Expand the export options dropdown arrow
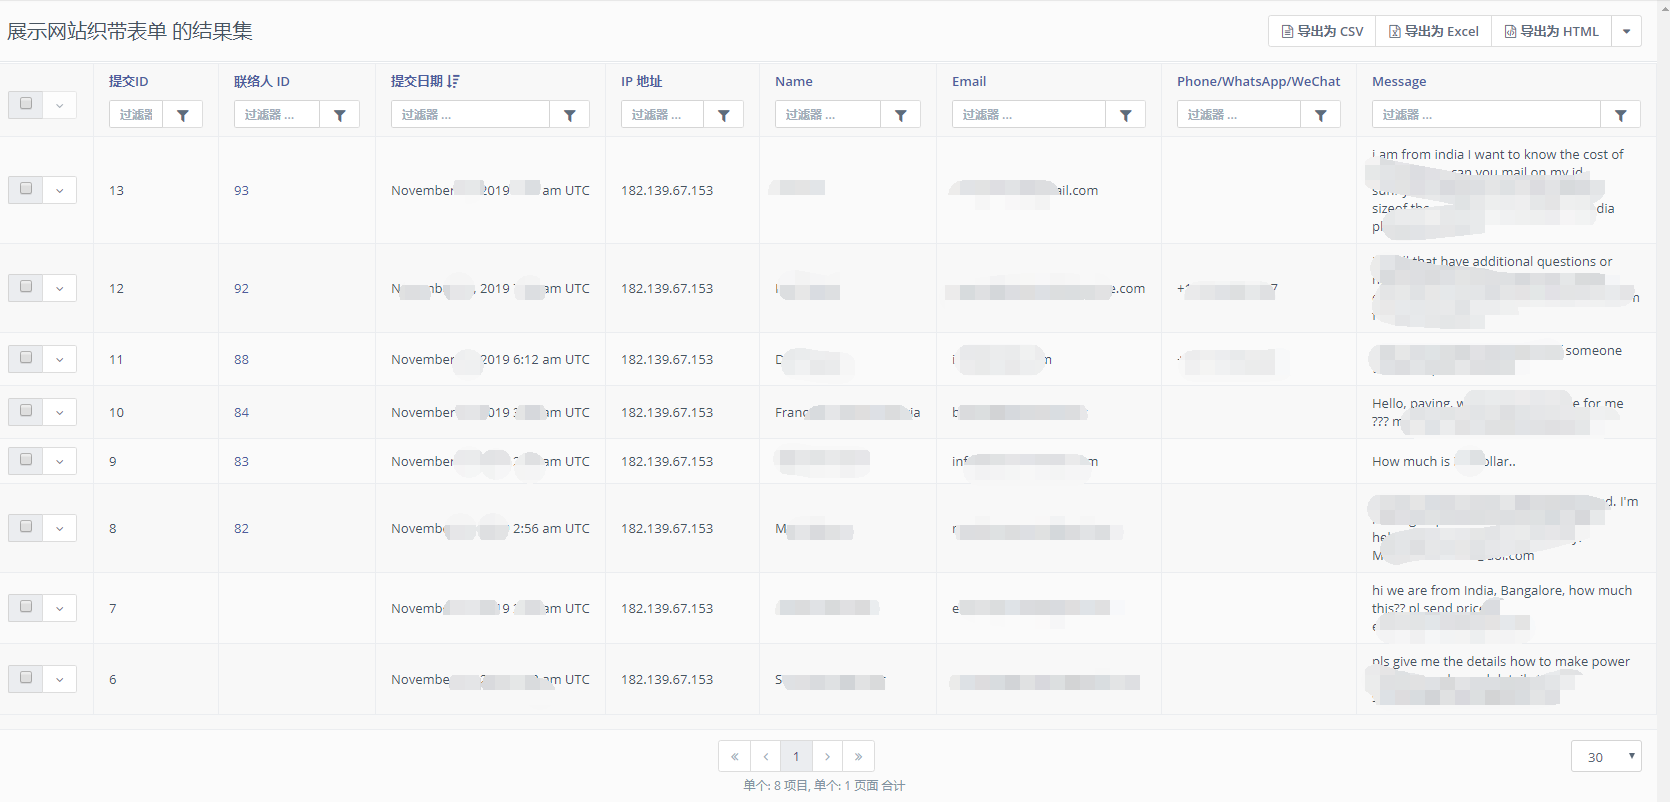Viewport: 1670px width, 802px height. [x=1627, y=31]
